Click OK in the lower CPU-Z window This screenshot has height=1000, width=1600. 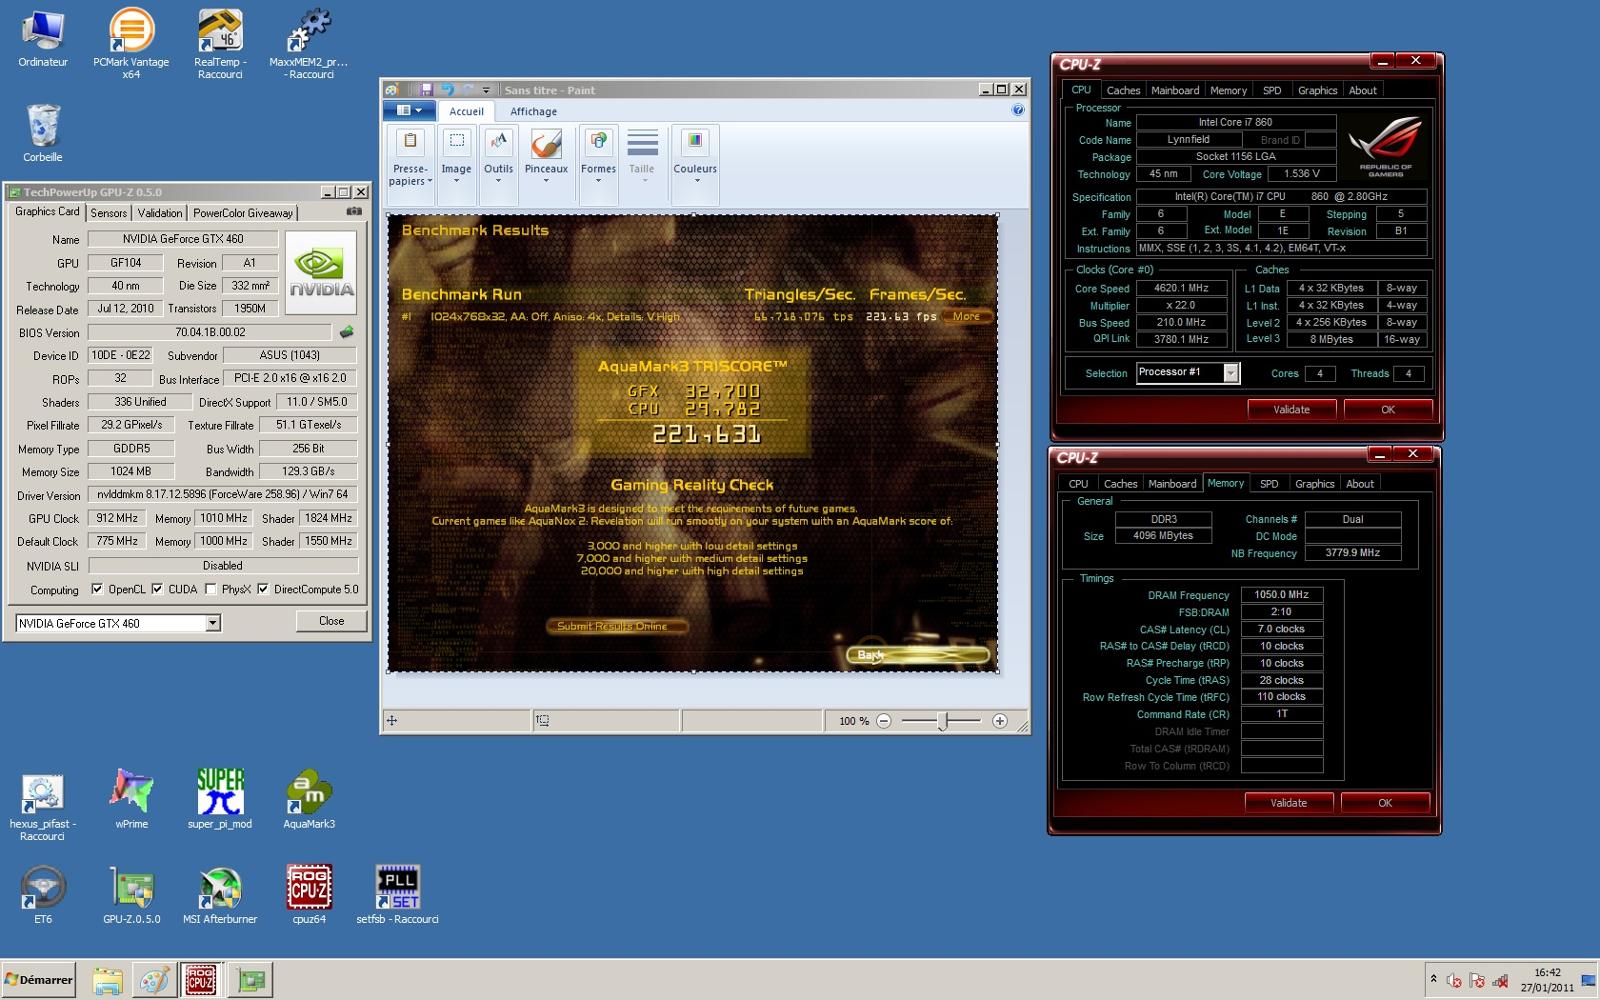point(1385,803)
